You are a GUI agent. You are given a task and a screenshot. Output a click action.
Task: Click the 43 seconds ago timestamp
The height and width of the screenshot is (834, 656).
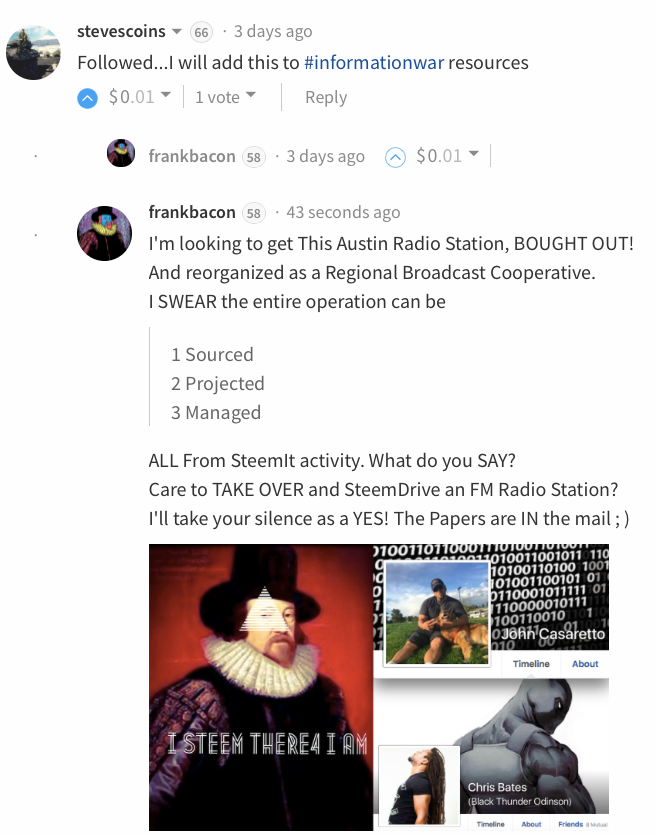click(343, 212)
